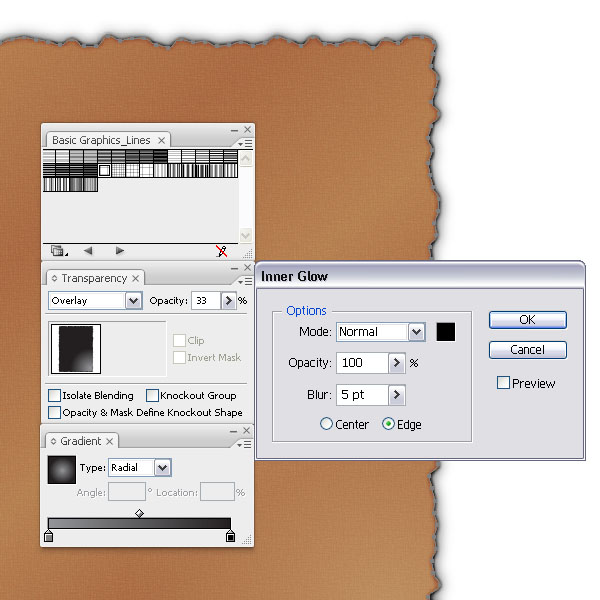
Task: Click Cancel in Inner Glow dialog
Action: click(x=528, y=350)
